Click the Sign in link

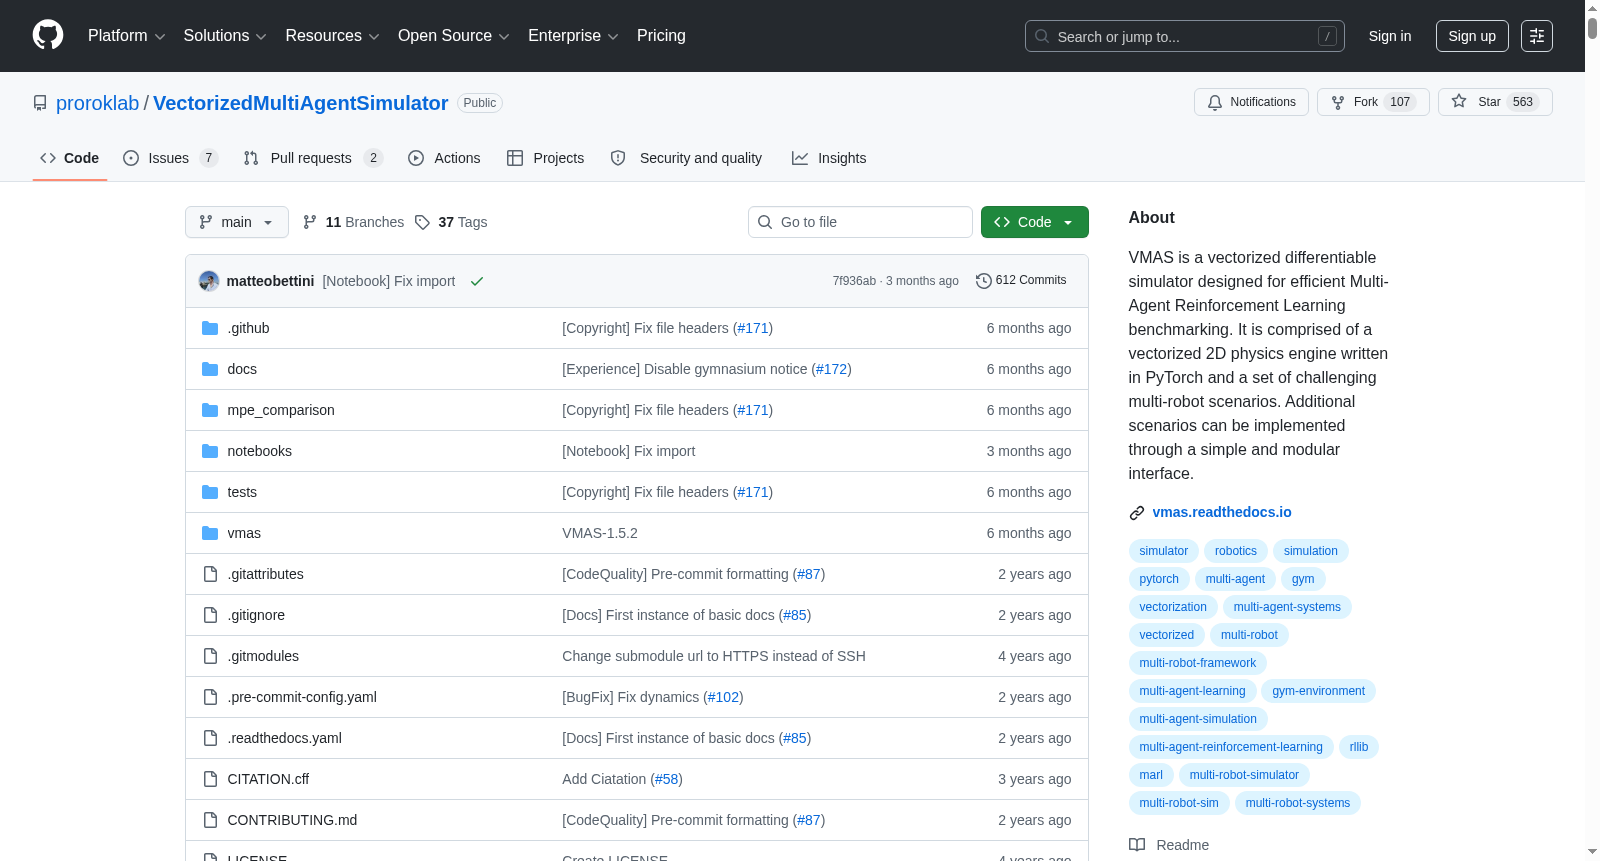(x=1390, y=36)
